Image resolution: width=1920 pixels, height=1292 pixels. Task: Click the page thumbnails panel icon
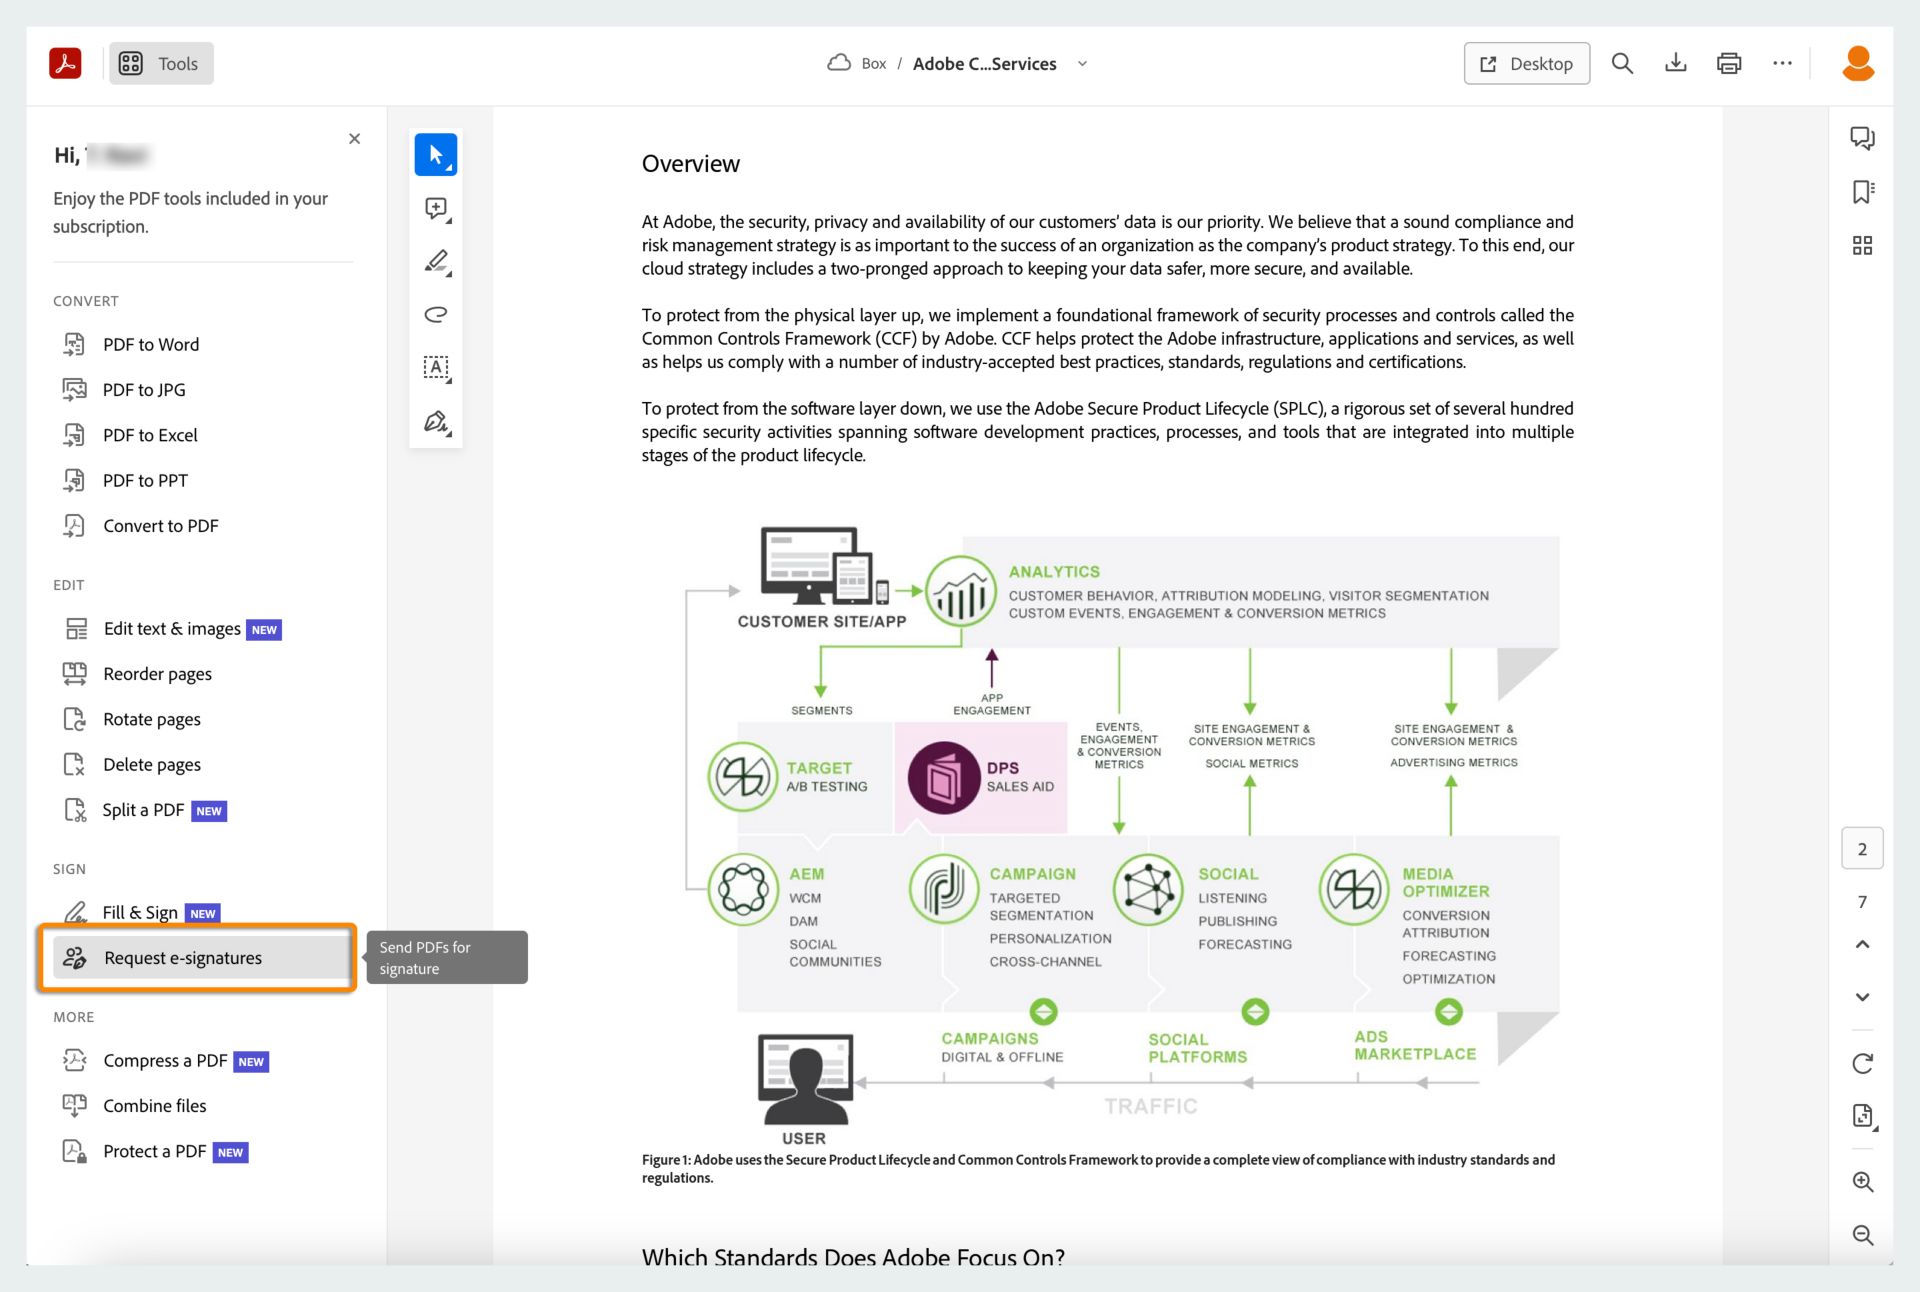click(x=1861, y=244)
